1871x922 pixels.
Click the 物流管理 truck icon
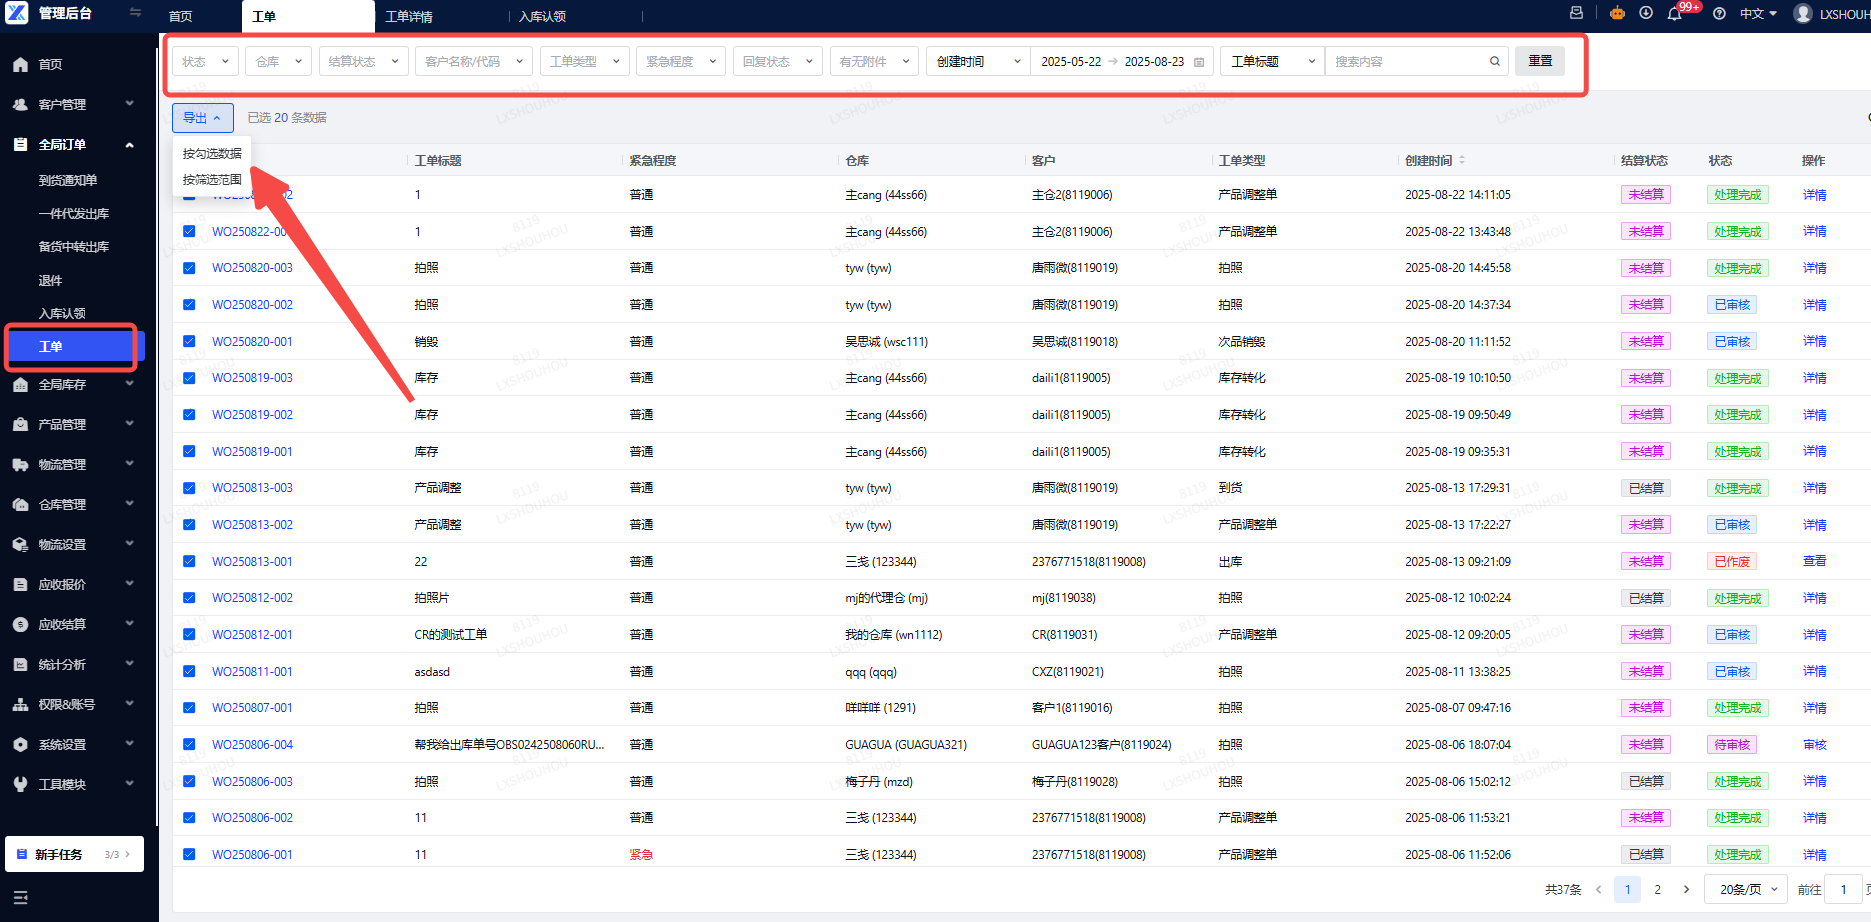coord(20,464)
